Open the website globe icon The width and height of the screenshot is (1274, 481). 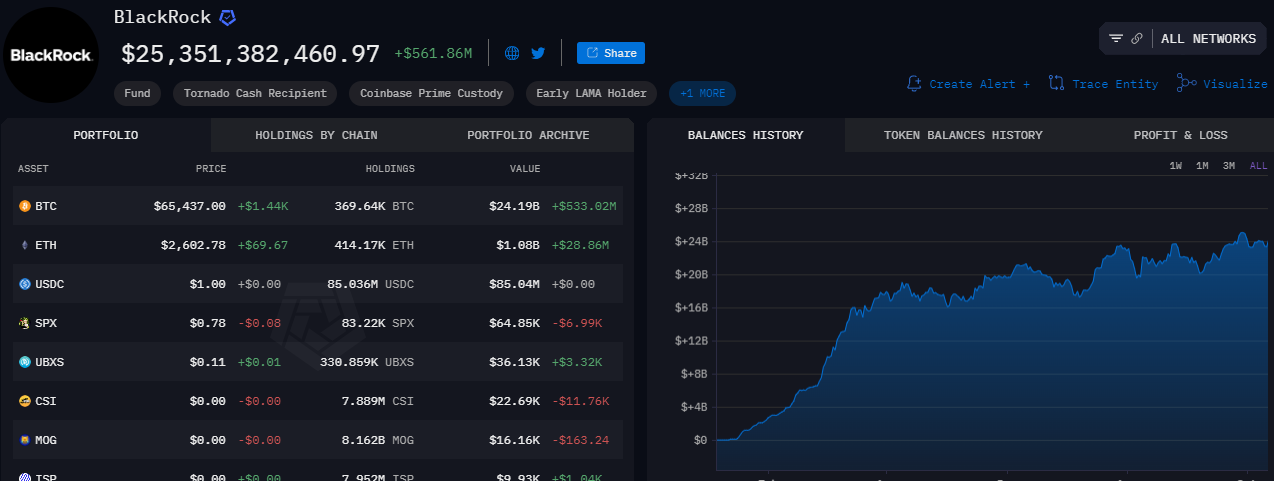point(512,53)
